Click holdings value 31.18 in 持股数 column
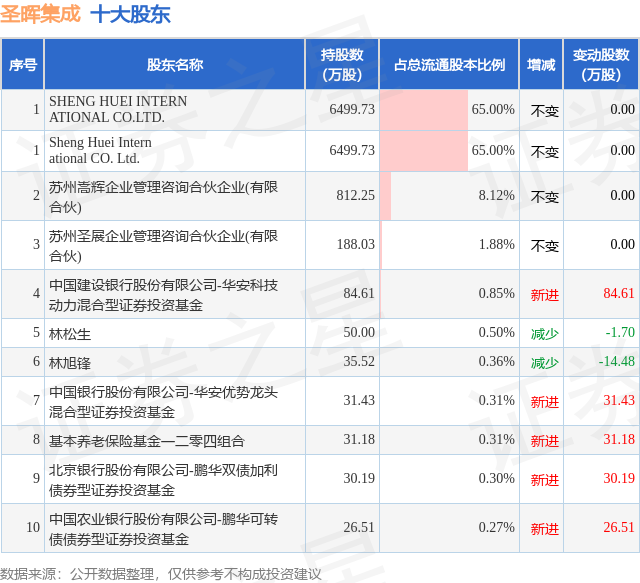Viewport: 640px width, 583px height. [358, 439]
